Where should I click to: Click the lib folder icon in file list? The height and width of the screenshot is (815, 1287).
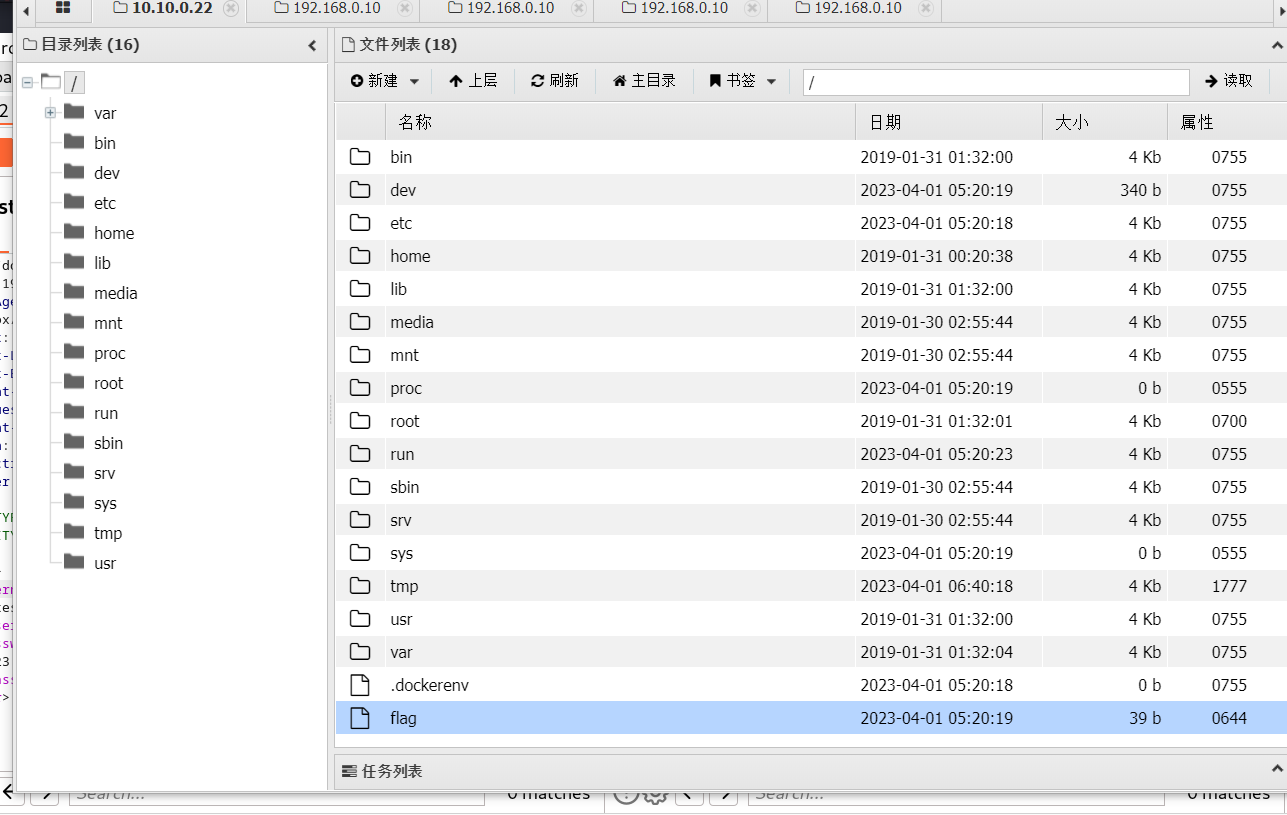360,289
